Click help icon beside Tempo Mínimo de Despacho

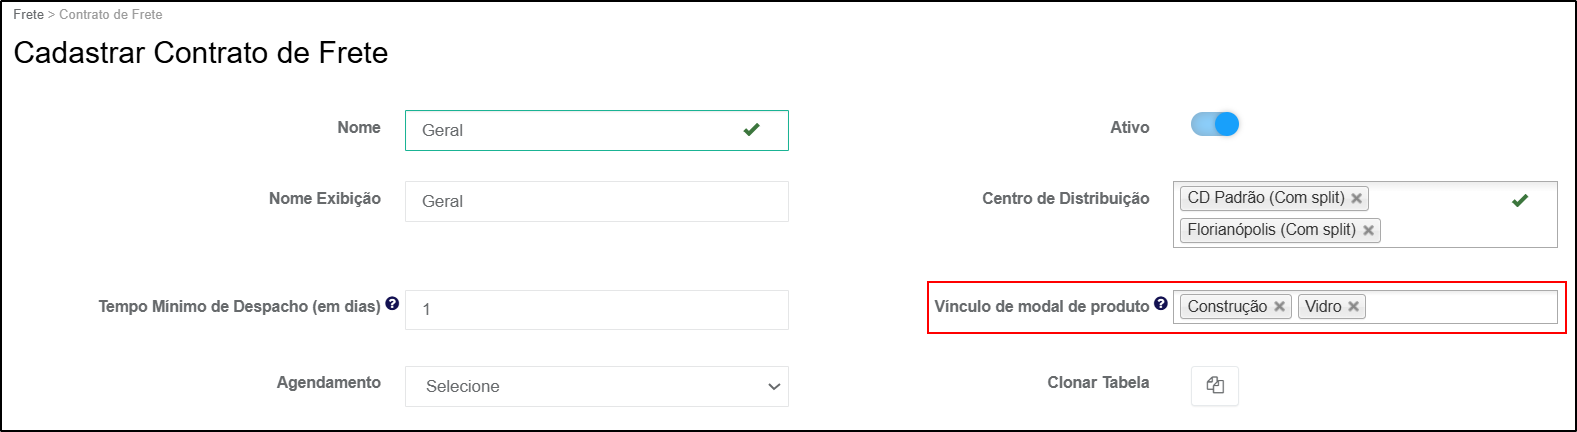[392, 304]
